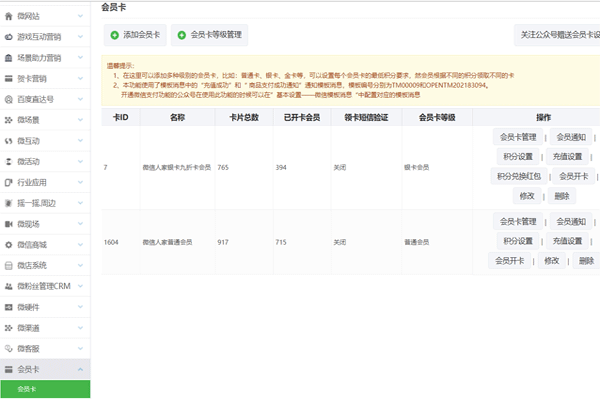This screenshot has height=400, width=600.
Task: Click the icon beside 微场景
Action: (x=8, y=120)
